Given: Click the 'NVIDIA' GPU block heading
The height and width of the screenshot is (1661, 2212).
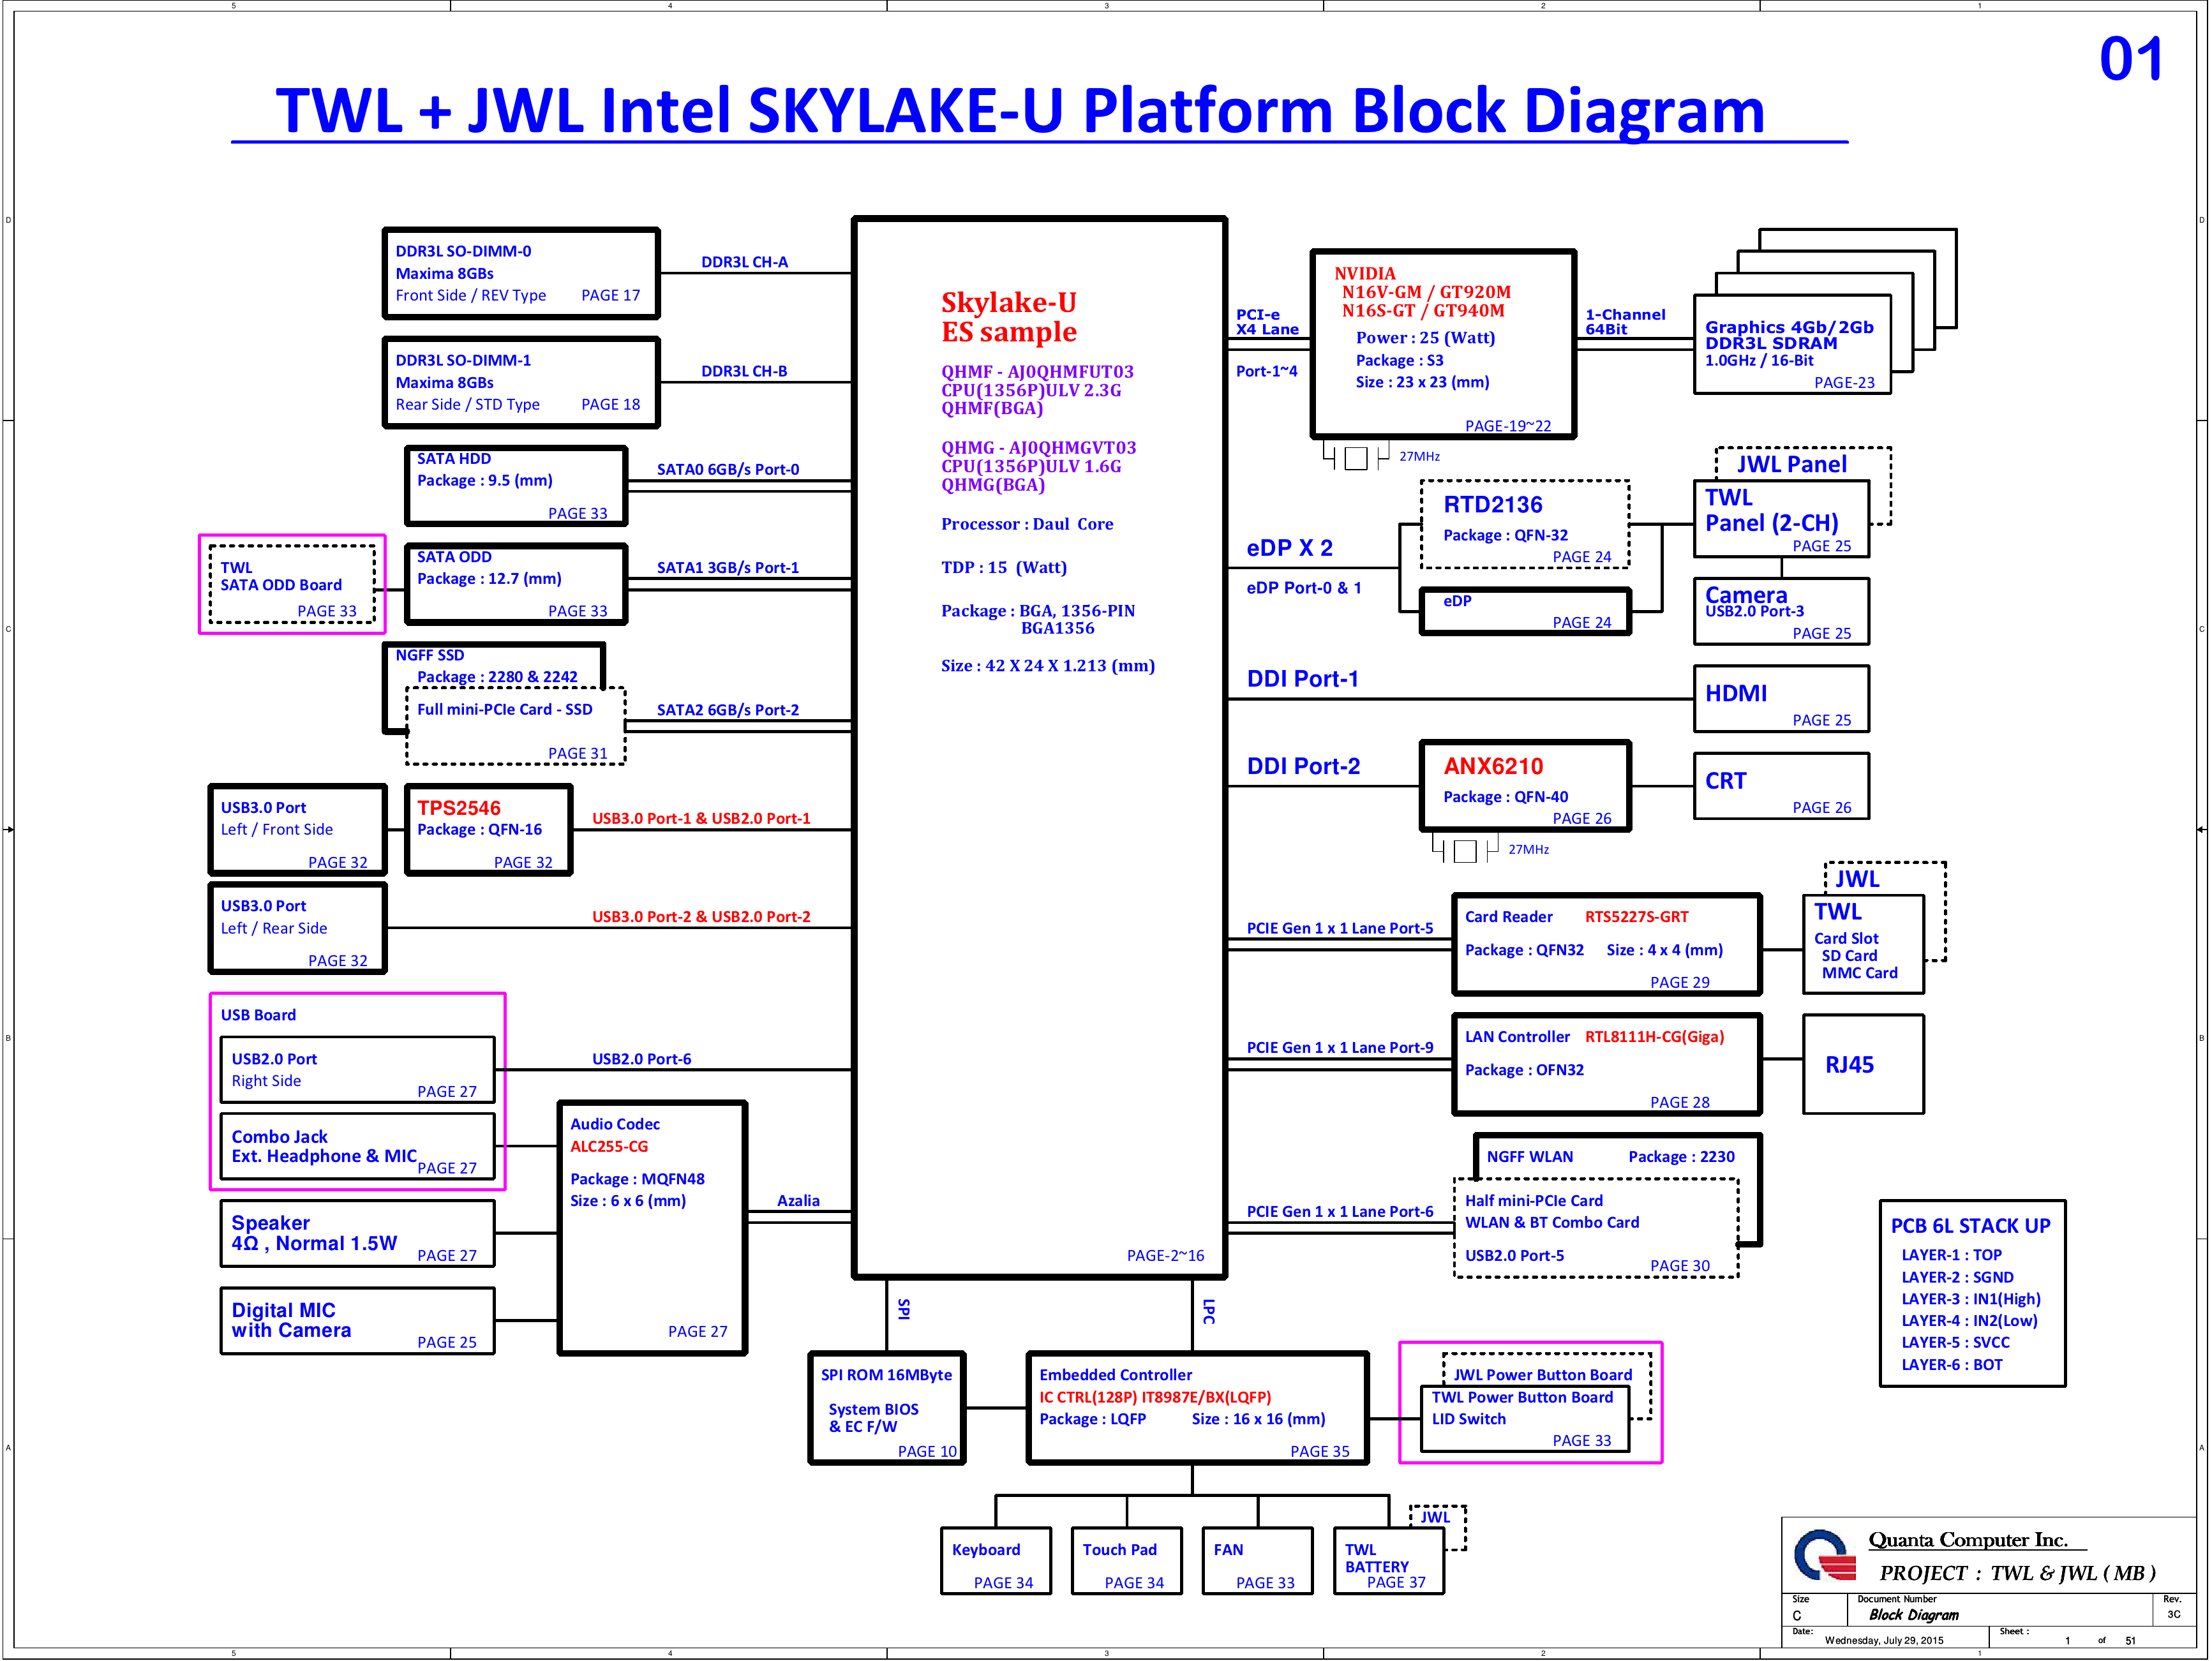Looking at the screenshot, I should pos(1364,273).
